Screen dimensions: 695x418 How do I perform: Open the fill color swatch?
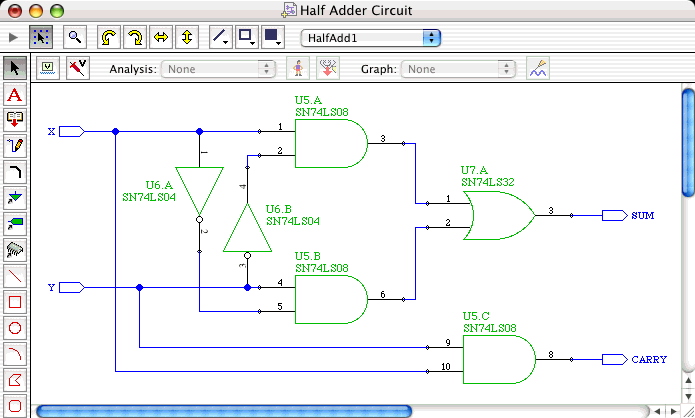coord(273,37)
